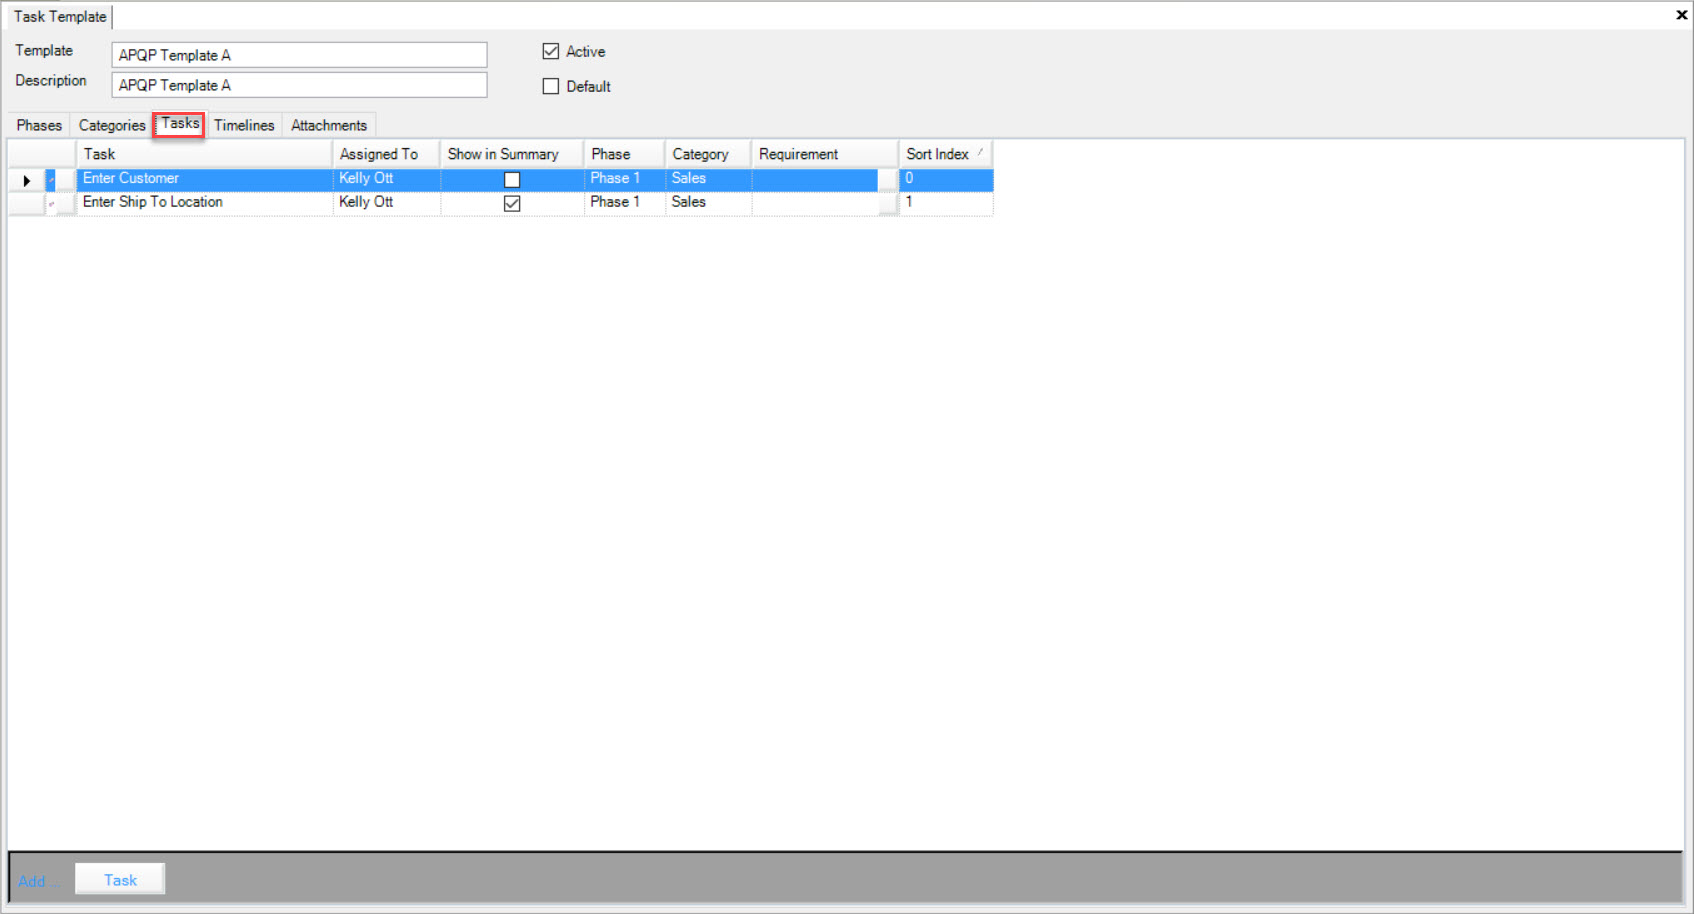Image resolution: width=1694 pixels, height=914 pixels.
Task: Toggle the Active checkbox
Action: (x=551, y=51)
